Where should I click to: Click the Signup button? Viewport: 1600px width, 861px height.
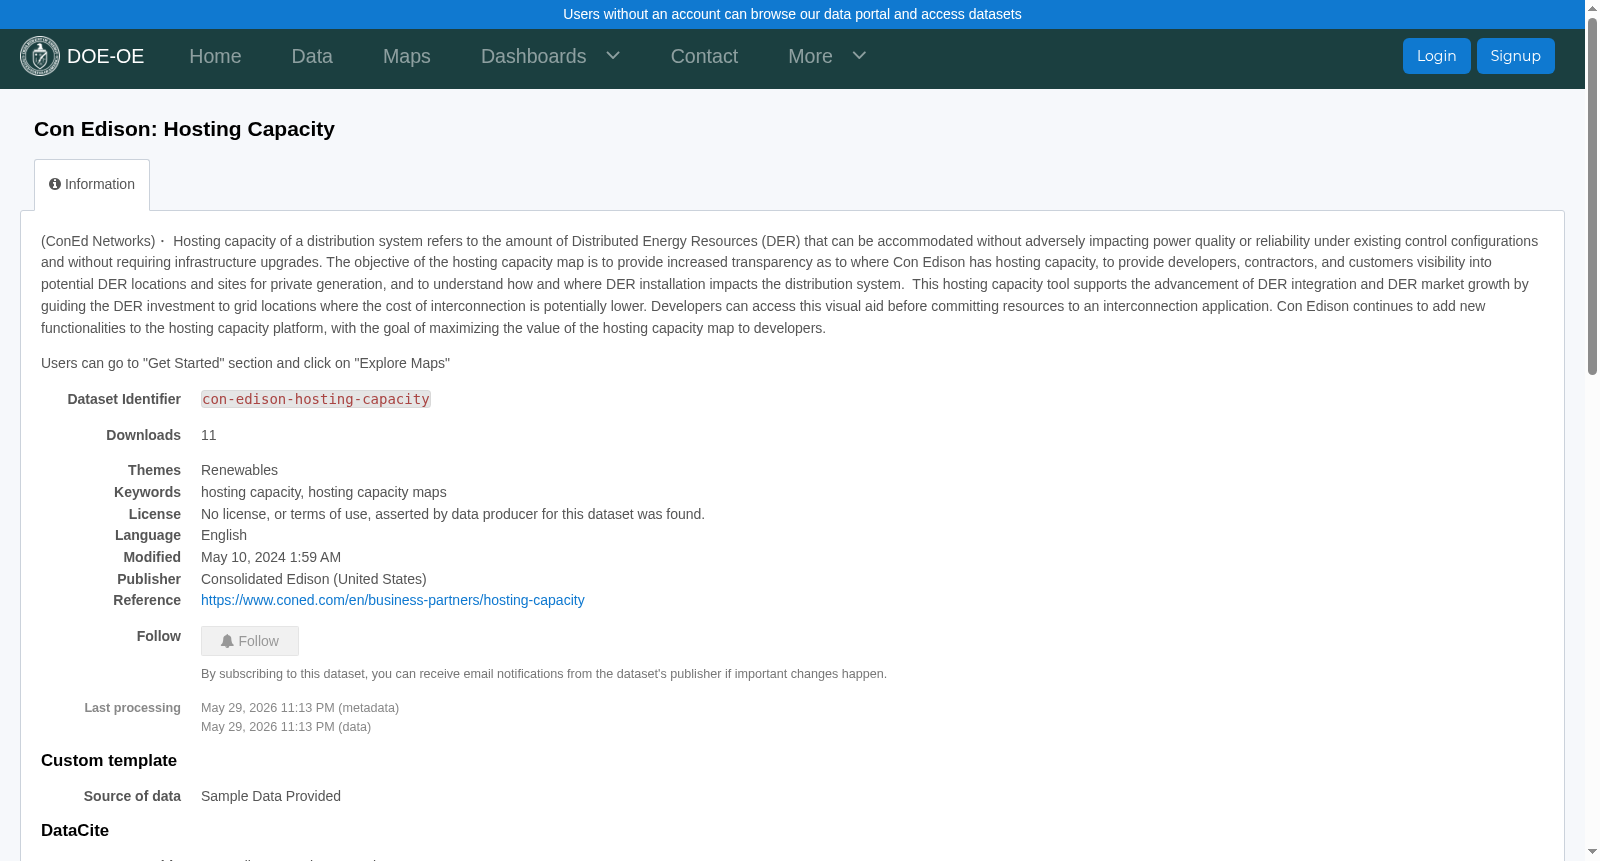[1516, 56]
